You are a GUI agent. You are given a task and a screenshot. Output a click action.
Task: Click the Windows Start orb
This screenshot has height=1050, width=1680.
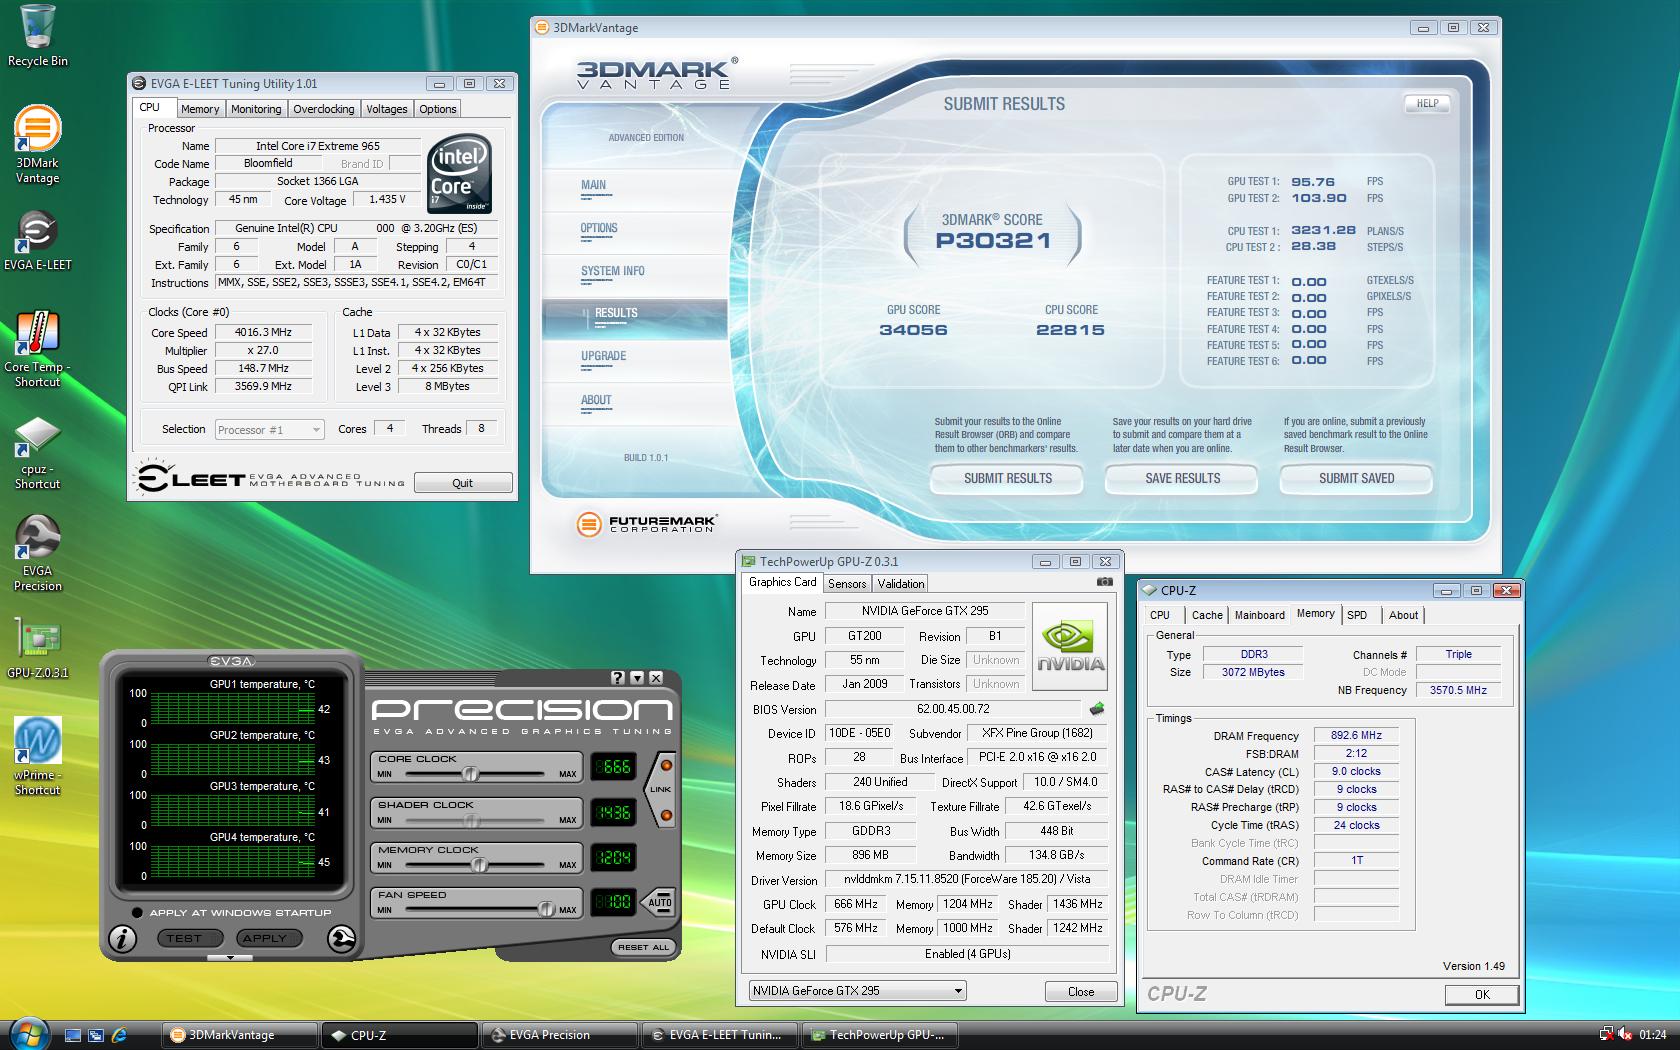click(x=28, y=1033)
